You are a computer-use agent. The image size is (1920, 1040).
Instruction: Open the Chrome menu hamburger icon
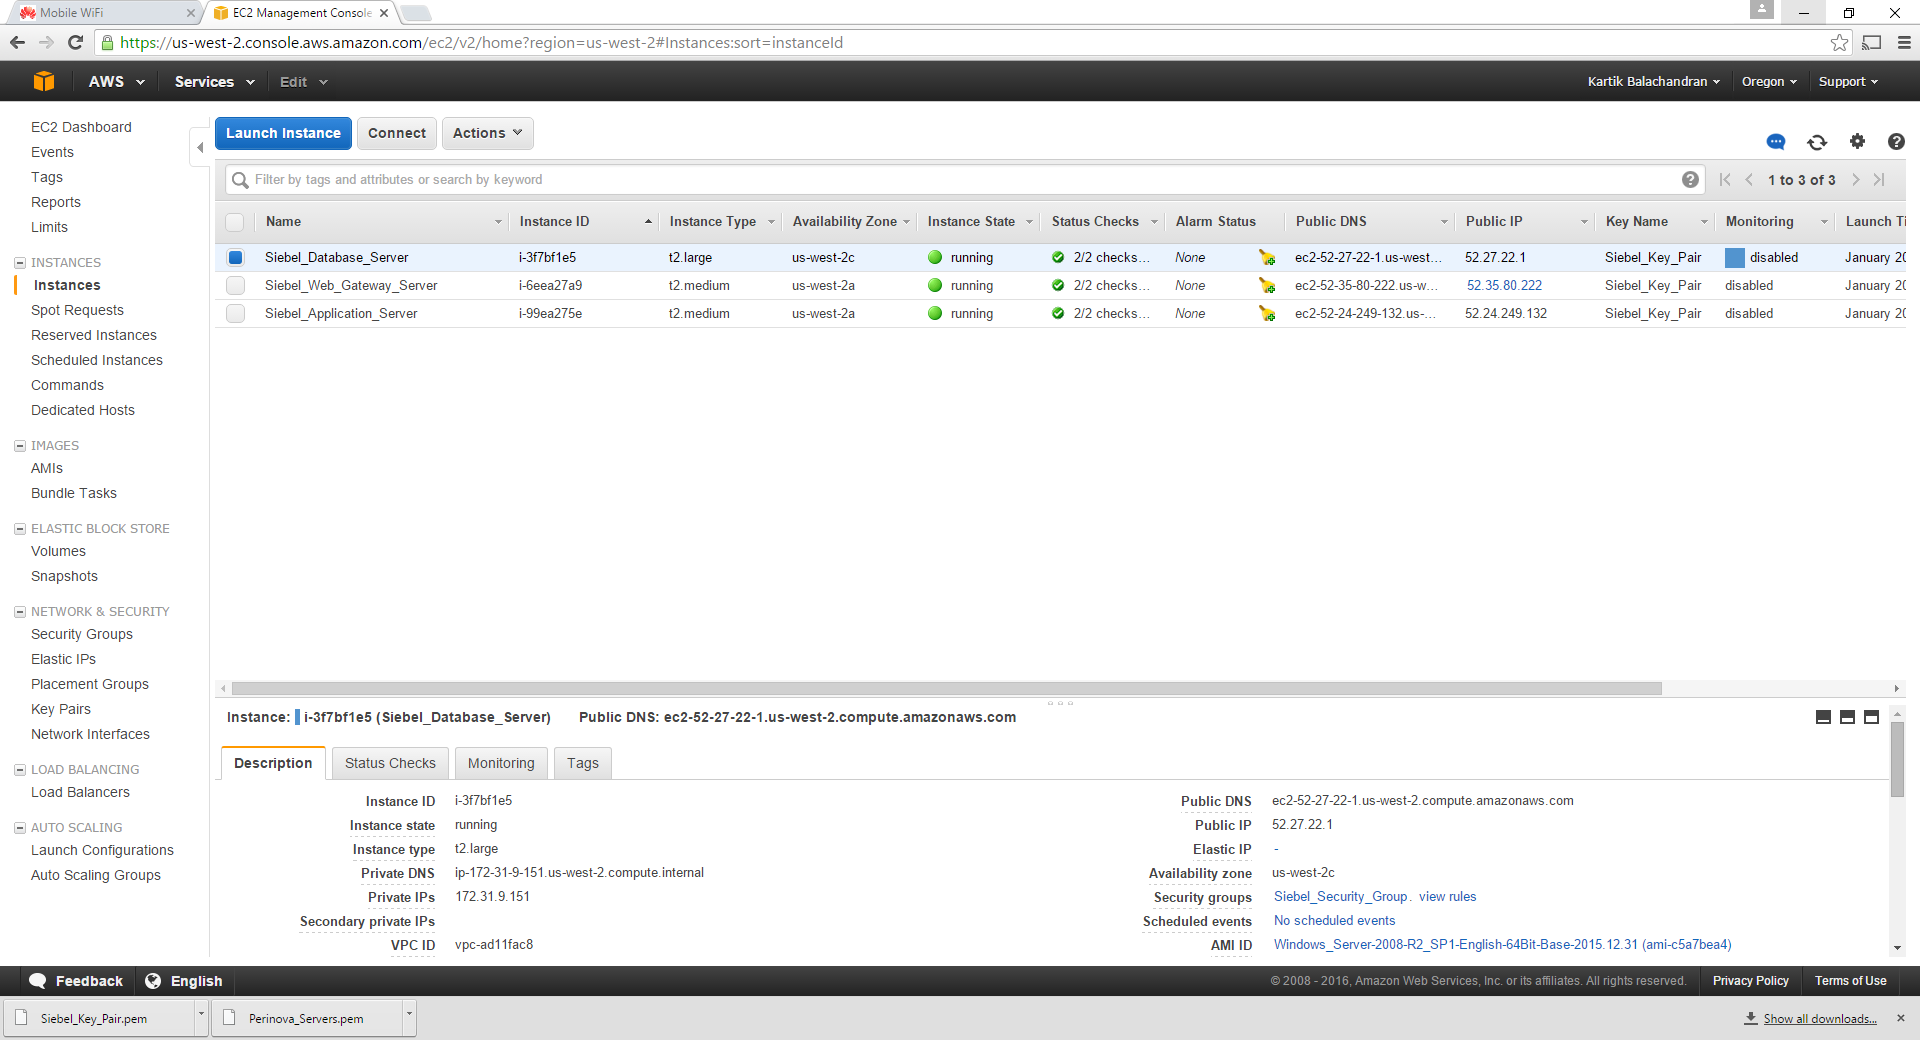tap(1904, 42)
